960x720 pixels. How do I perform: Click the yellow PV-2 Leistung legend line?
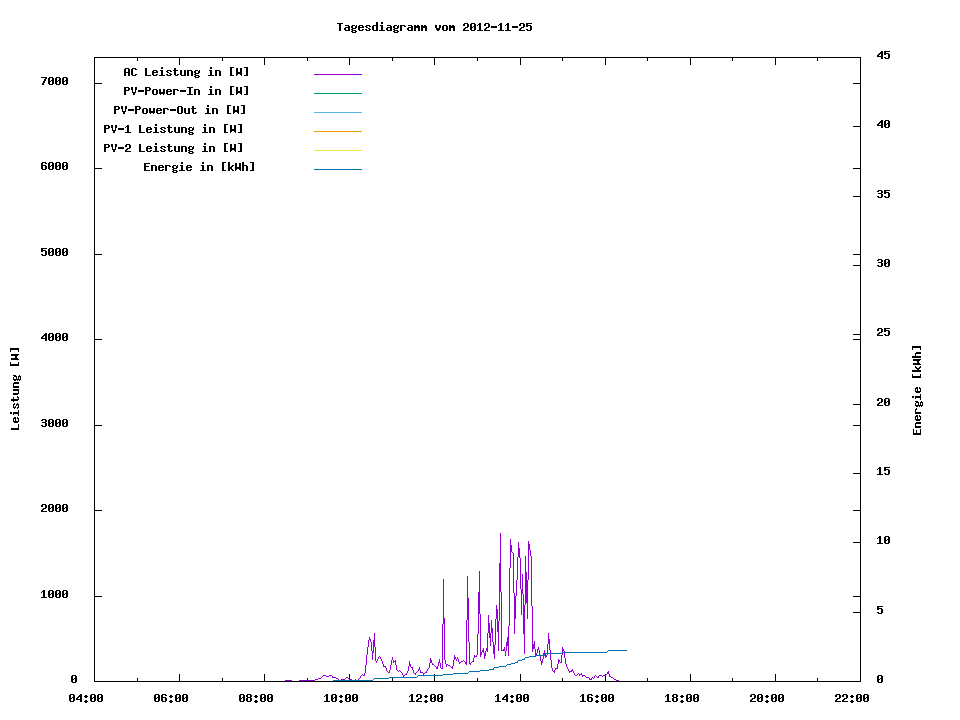(337, 150)
